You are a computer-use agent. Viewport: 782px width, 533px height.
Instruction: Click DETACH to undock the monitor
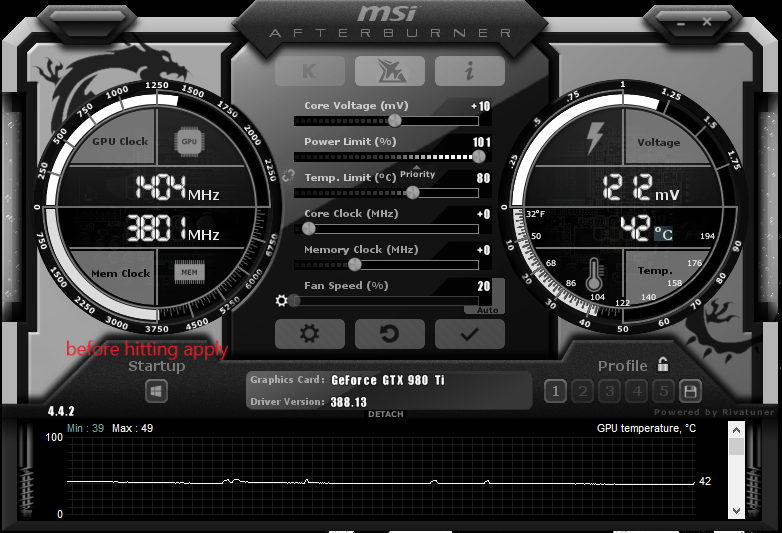click(x=386, y=414)
